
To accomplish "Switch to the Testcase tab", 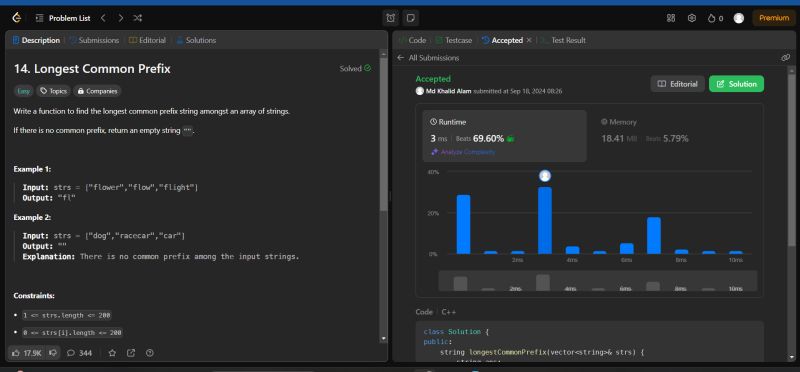I will tap(455, 40).
